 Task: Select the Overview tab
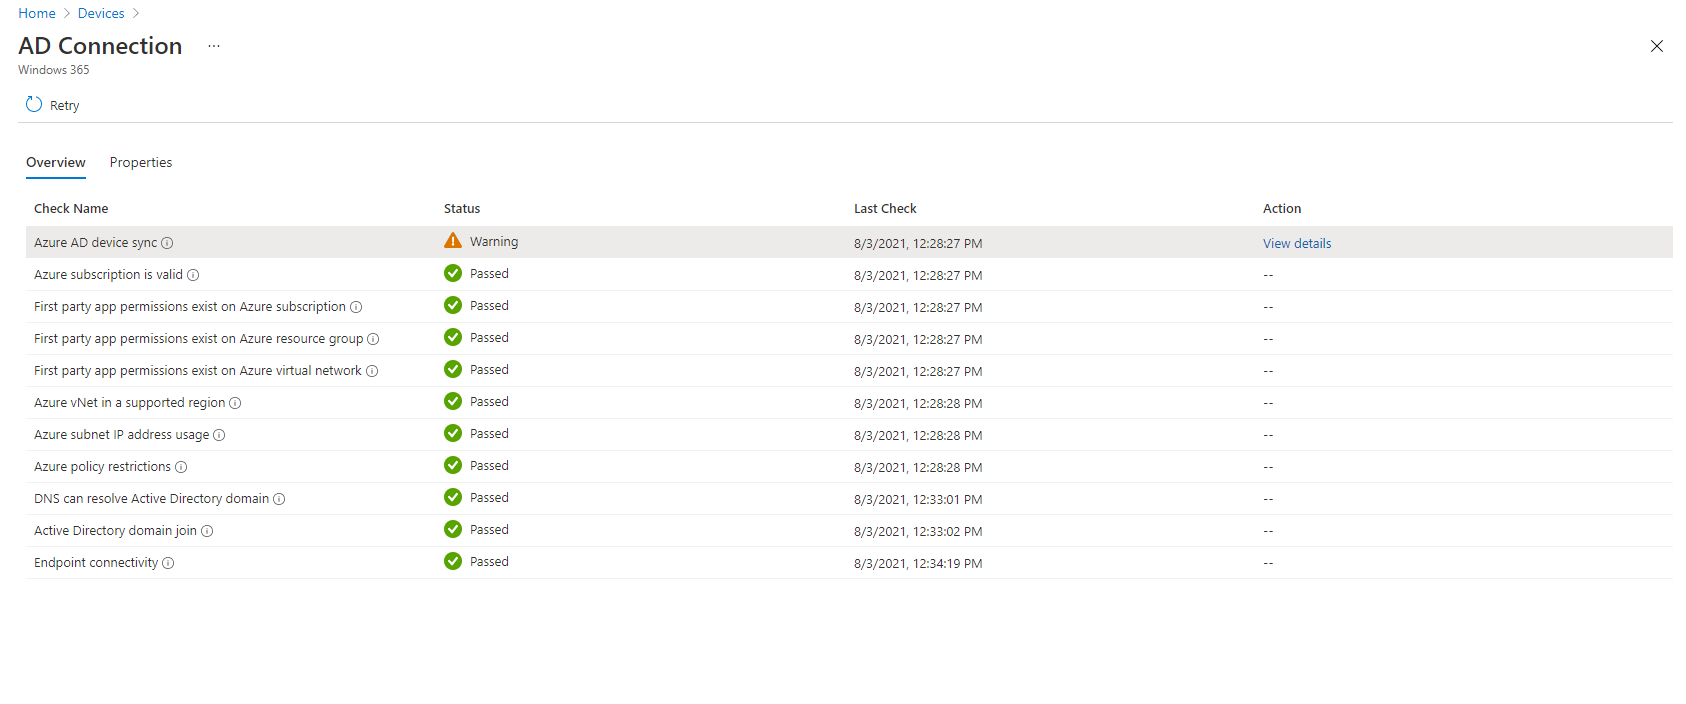pos(56,162)
